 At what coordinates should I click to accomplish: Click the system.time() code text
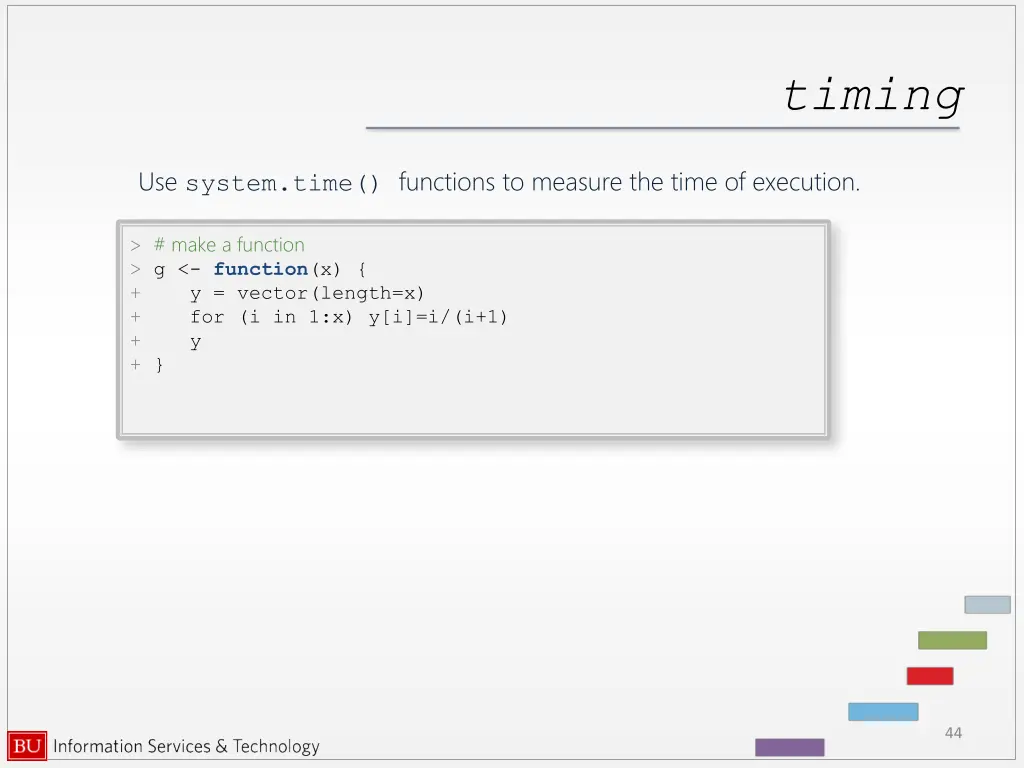(282, 184)
